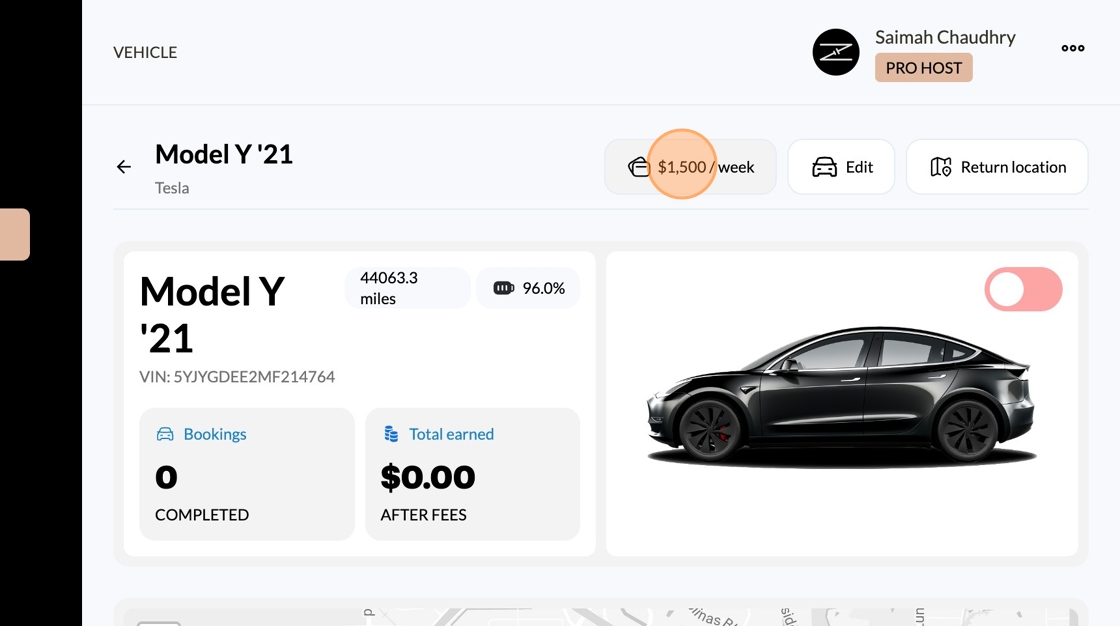Click the Bookings car icon
This screenshot has height=626, width=1120.
coord(165,434)
